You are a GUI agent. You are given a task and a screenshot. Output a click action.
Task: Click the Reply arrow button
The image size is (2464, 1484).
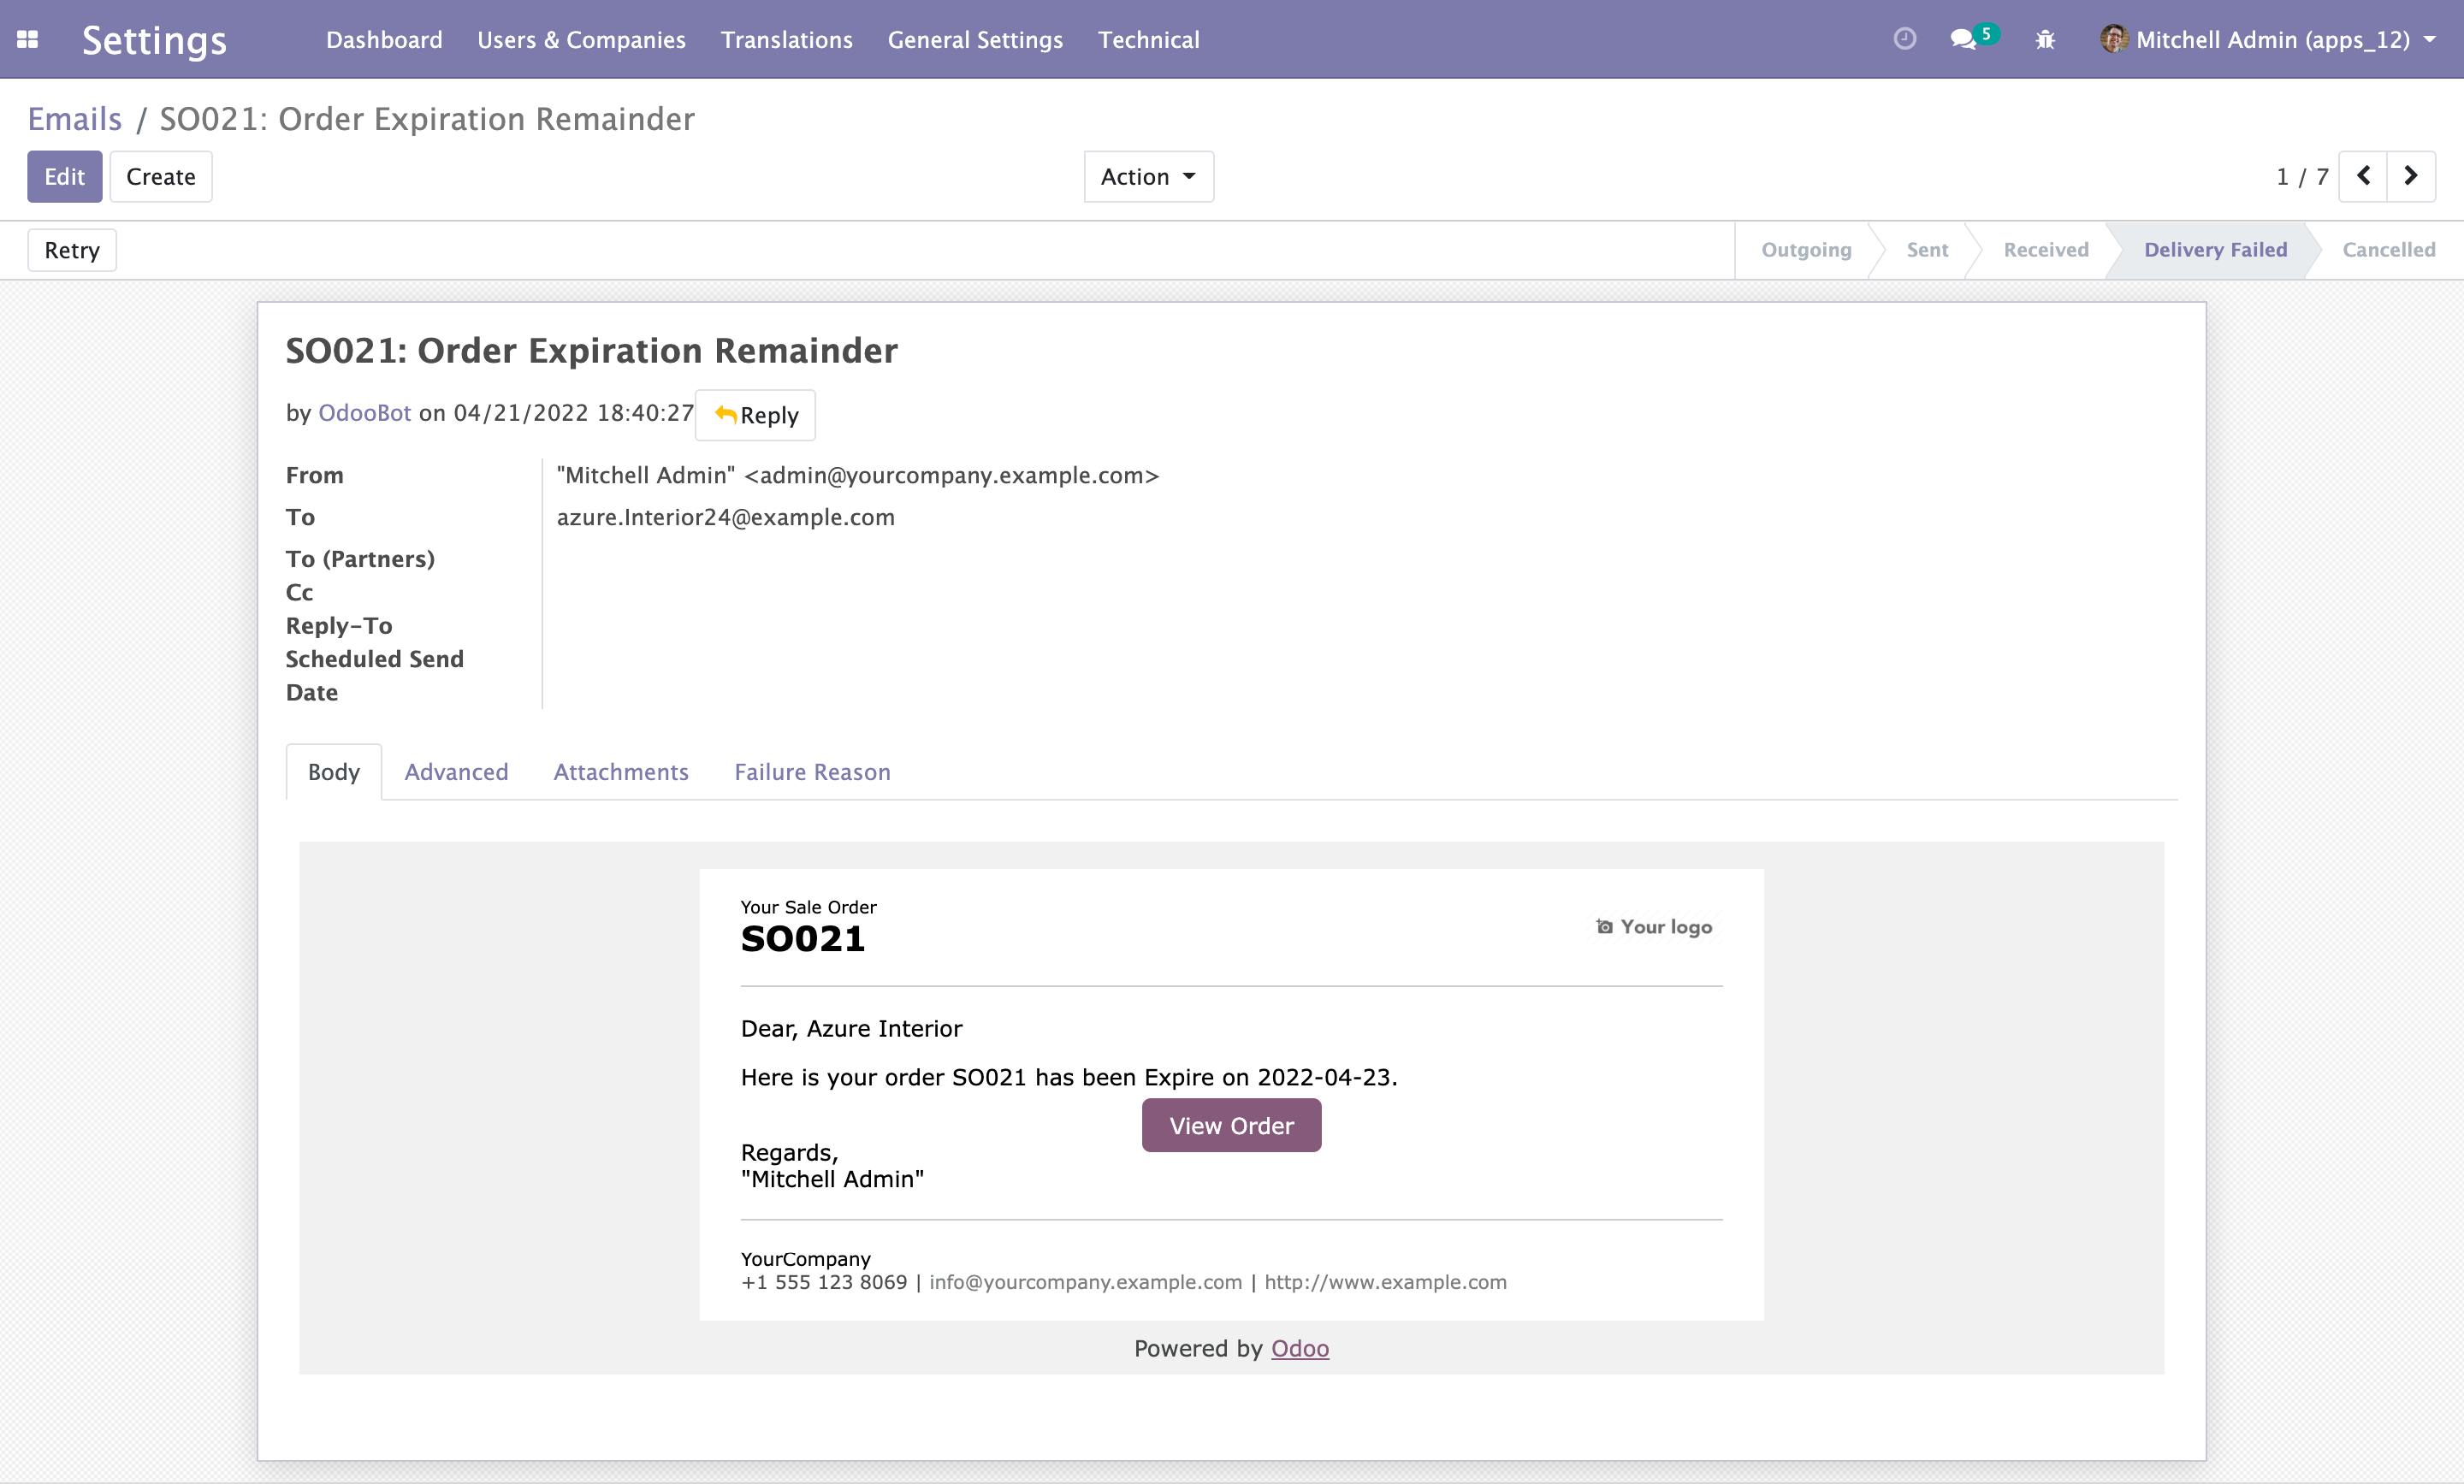click(756, 415)
